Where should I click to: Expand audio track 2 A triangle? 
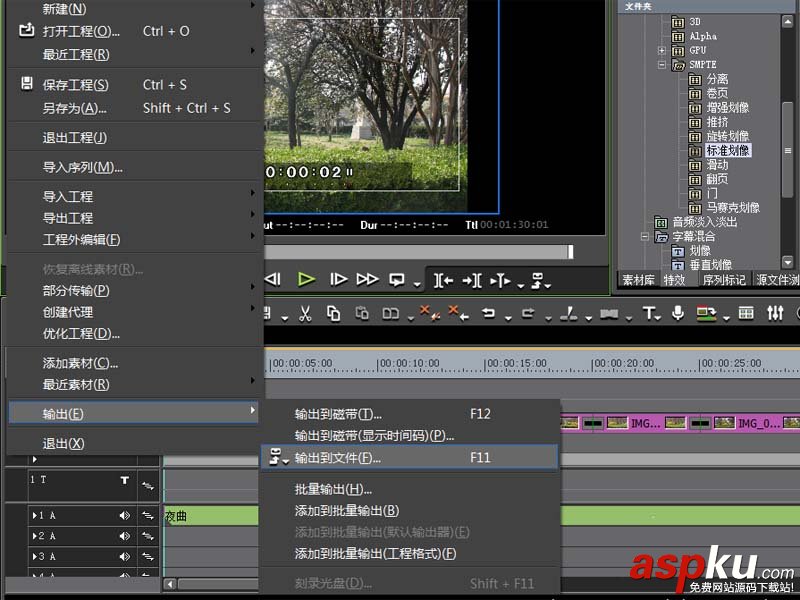[35, 536]
